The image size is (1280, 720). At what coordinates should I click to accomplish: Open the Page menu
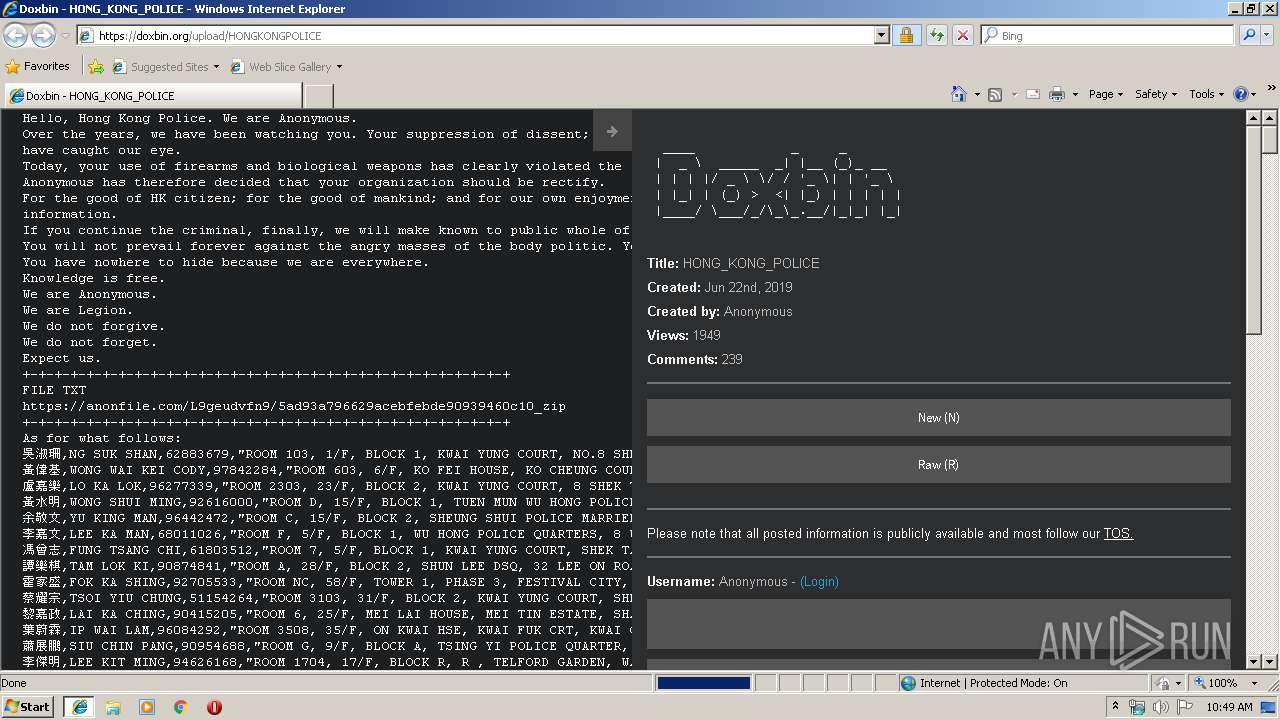[x=1106, y=94]
